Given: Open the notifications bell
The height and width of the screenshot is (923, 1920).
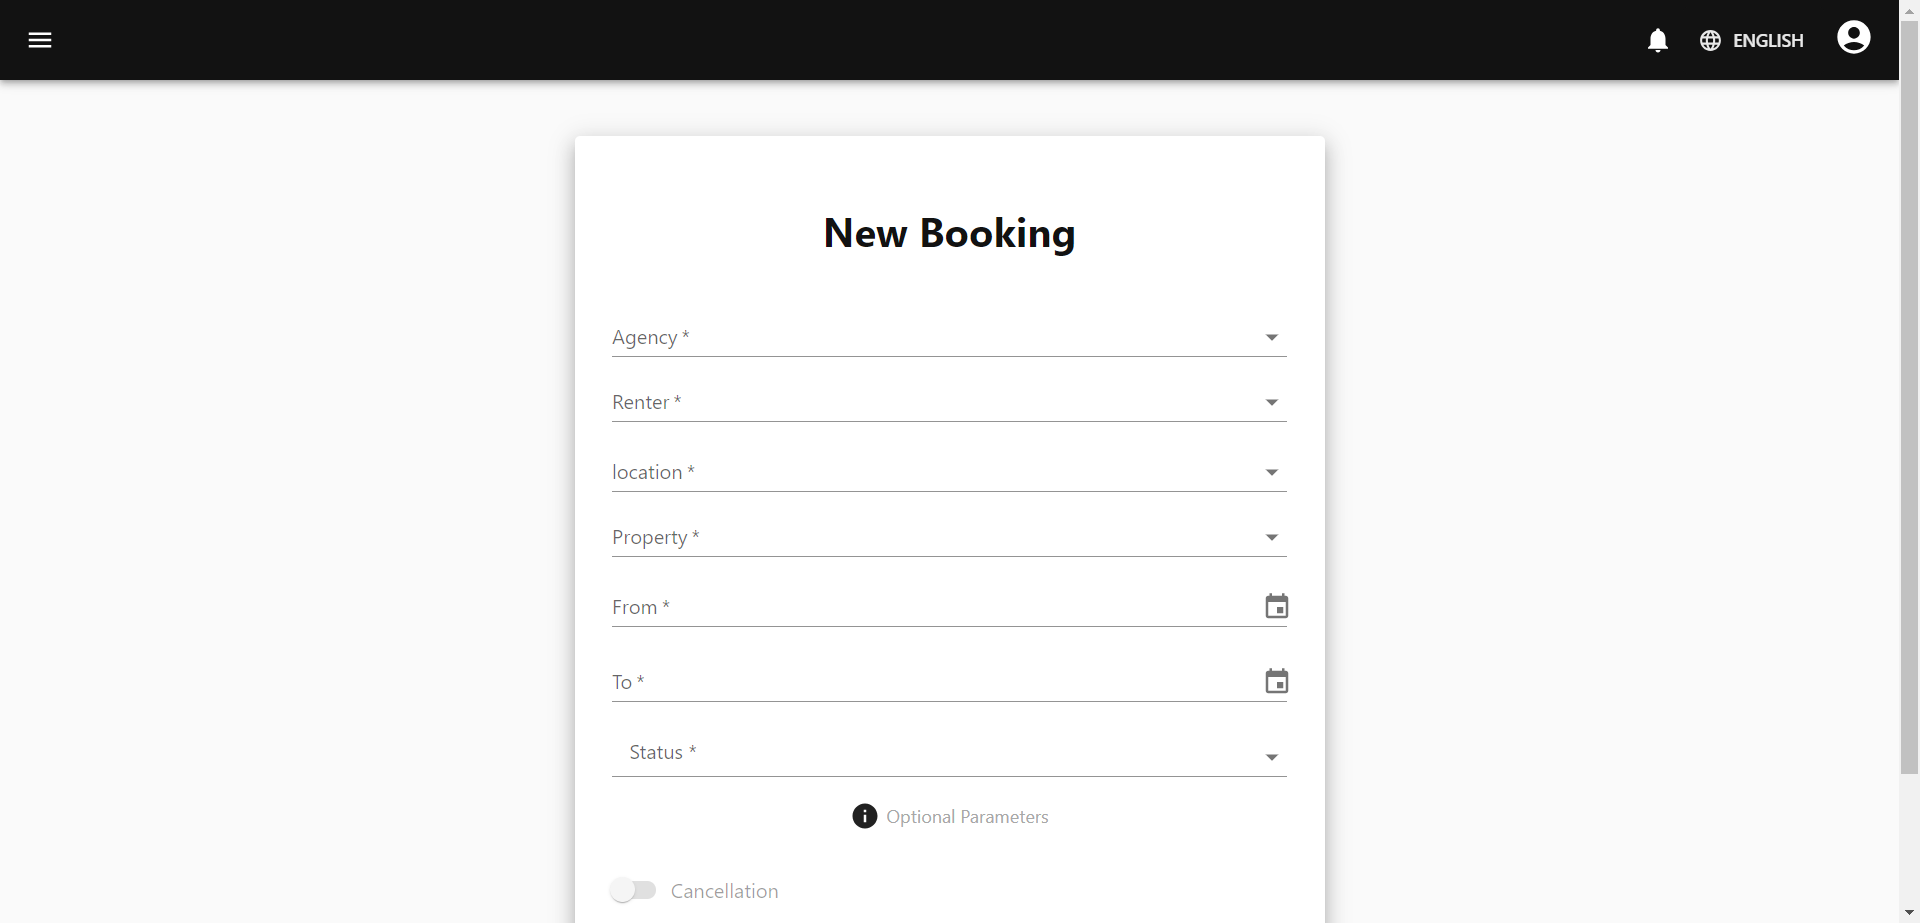Looking at the screenshot, I should 1658,40.
